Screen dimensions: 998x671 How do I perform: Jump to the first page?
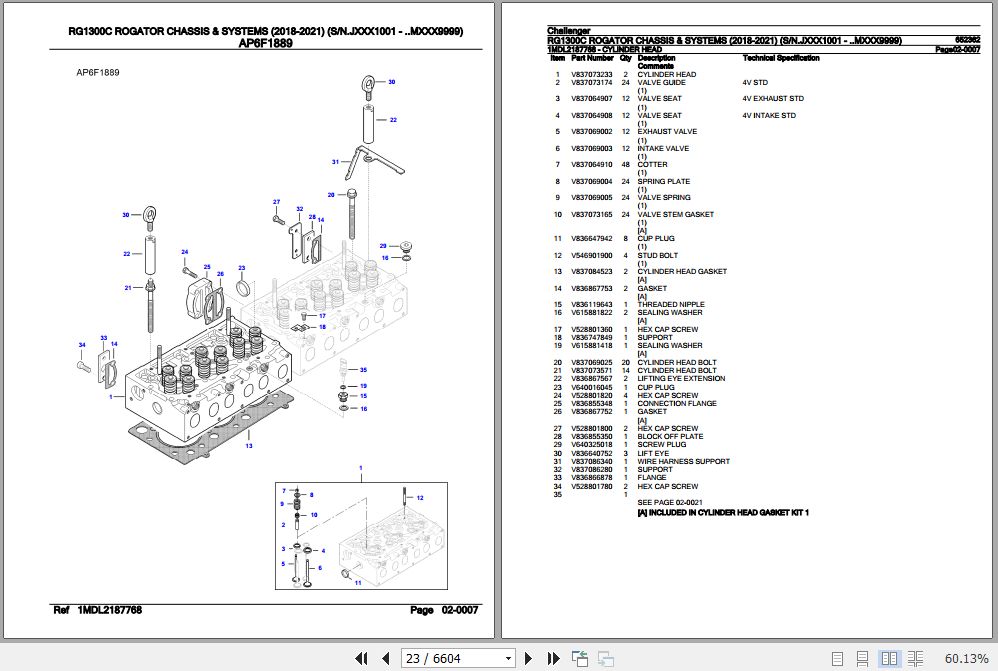362,658
